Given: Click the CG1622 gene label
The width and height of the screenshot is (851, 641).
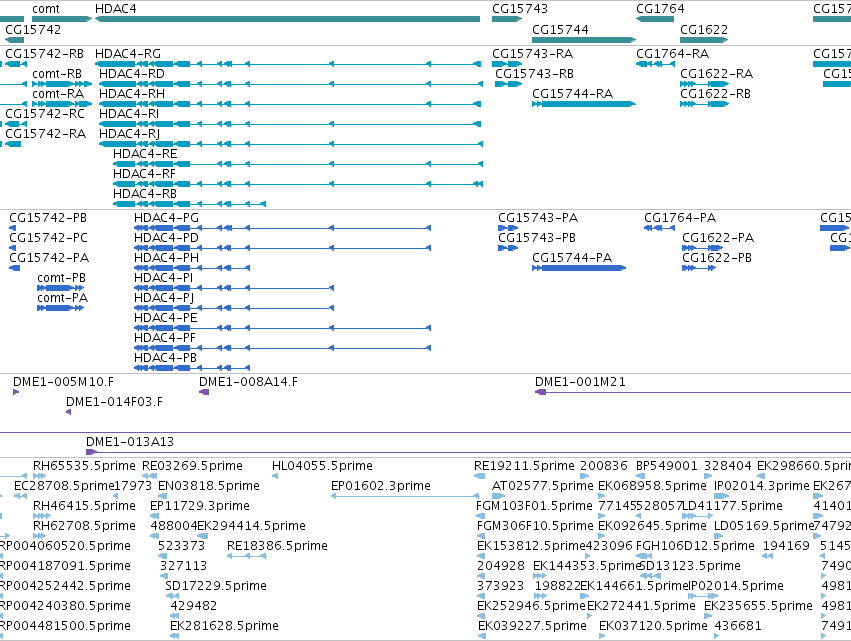Looking at the screenshot, I should pyautogui.click(x=704, y=29).
